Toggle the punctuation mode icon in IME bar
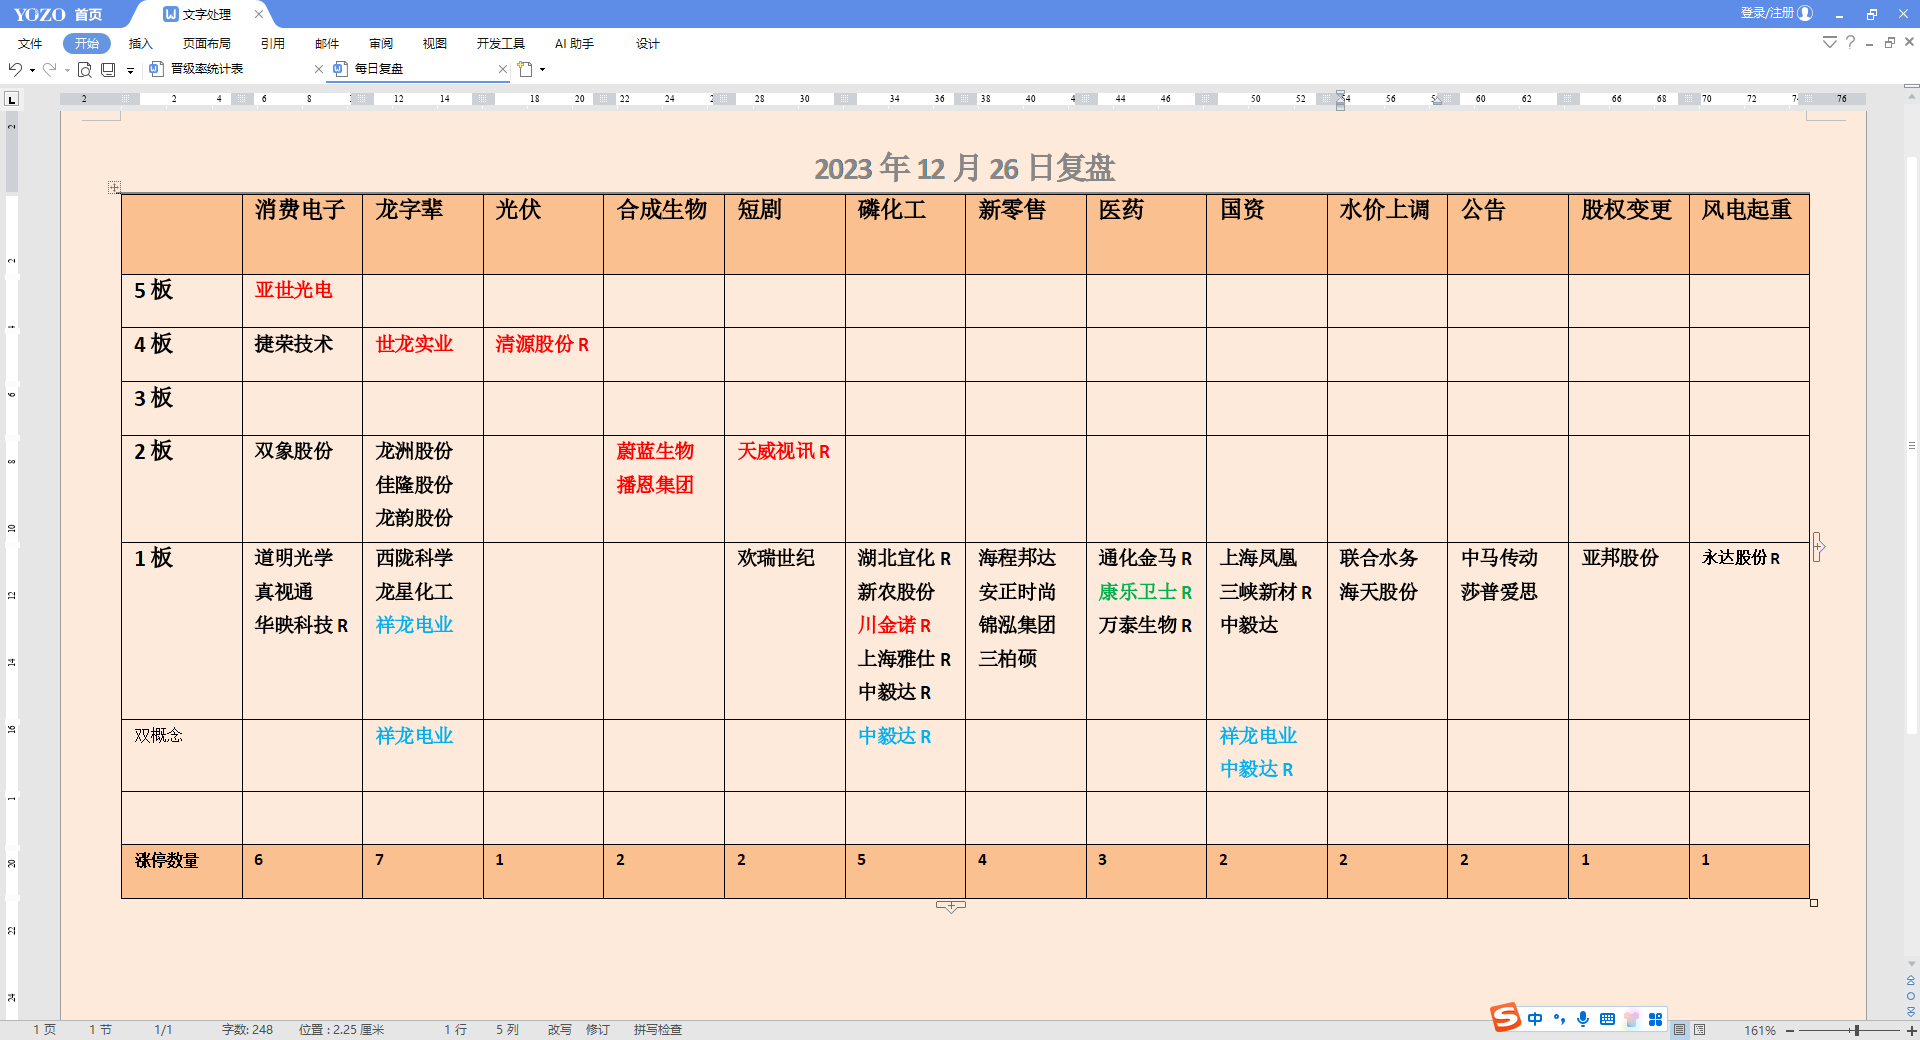This screenshot has width=1920, height=1040. pyautogui.click(x=1559, y=1019)
